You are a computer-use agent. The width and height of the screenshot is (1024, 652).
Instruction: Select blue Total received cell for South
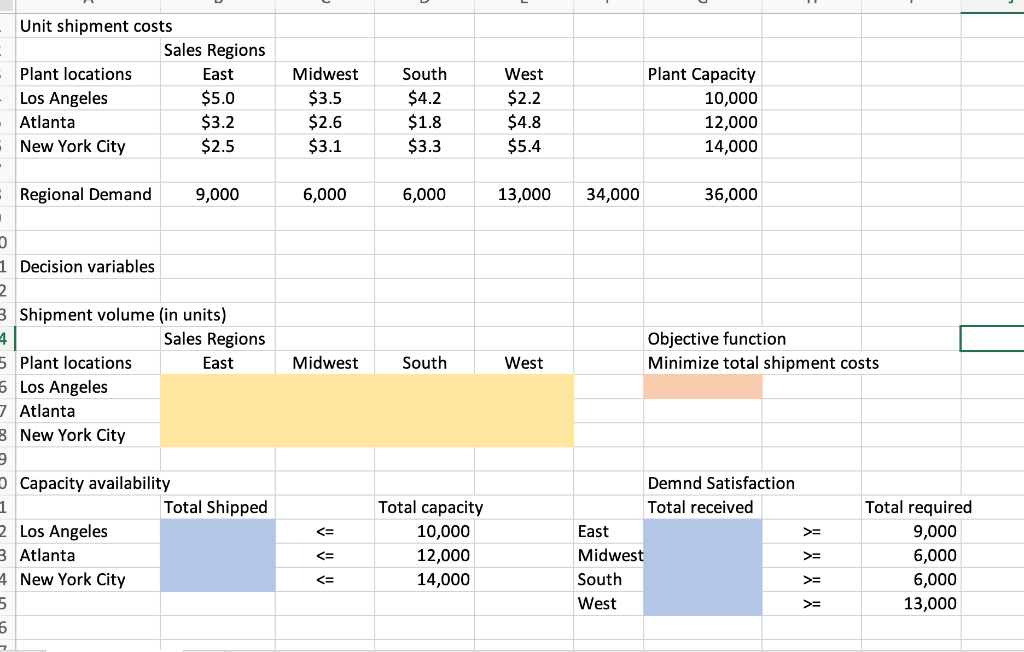(703, 580)
